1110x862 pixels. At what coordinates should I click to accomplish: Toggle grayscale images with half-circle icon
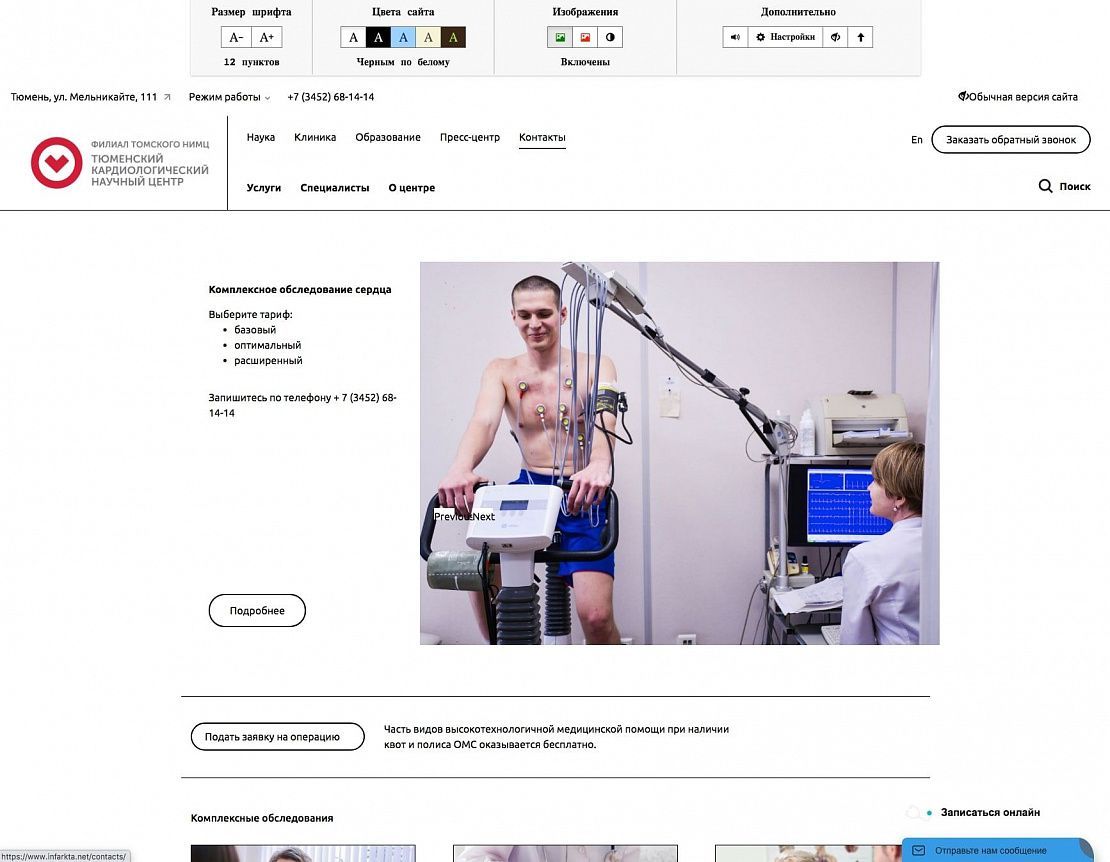610,38
